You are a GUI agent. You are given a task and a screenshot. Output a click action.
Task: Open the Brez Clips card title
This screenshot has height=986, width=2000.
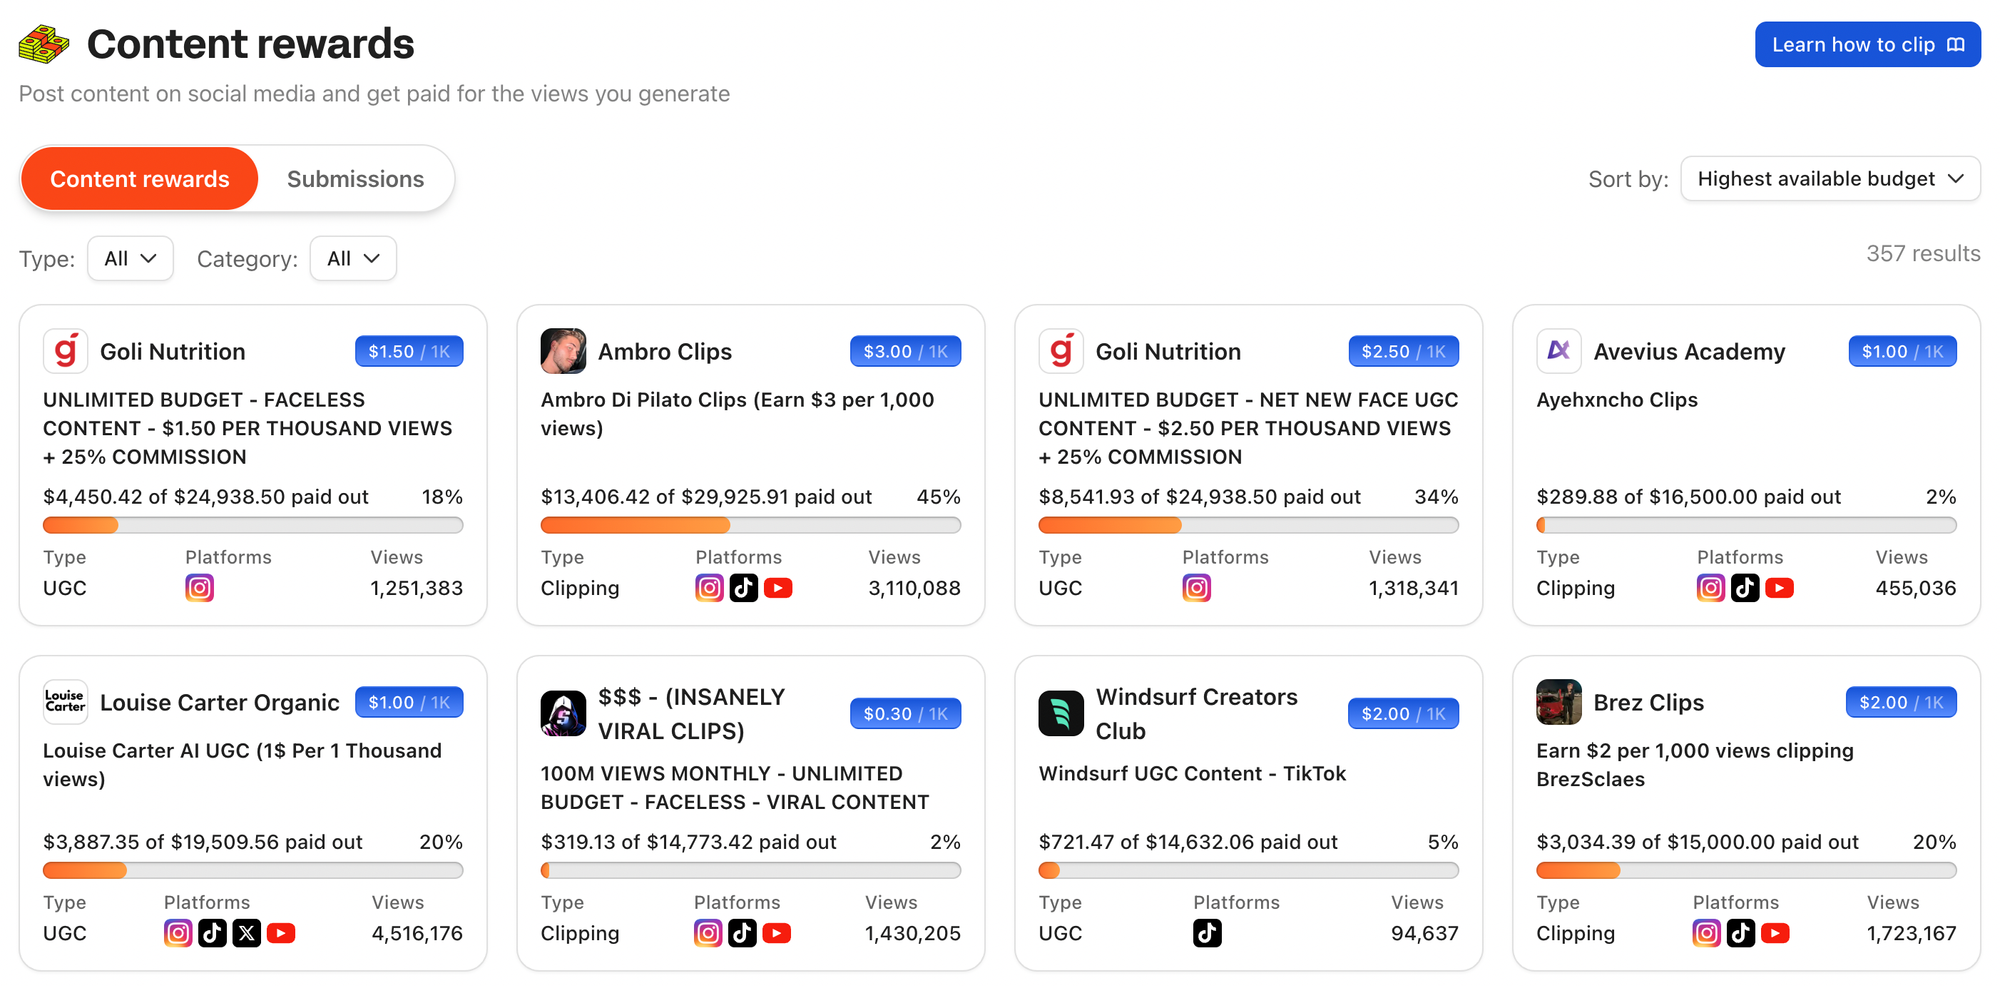point(1648,702)
